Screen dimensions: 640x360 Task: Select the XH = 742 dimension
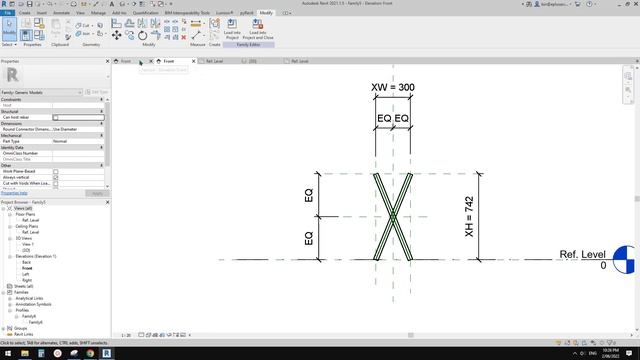[x=469, y=216]
